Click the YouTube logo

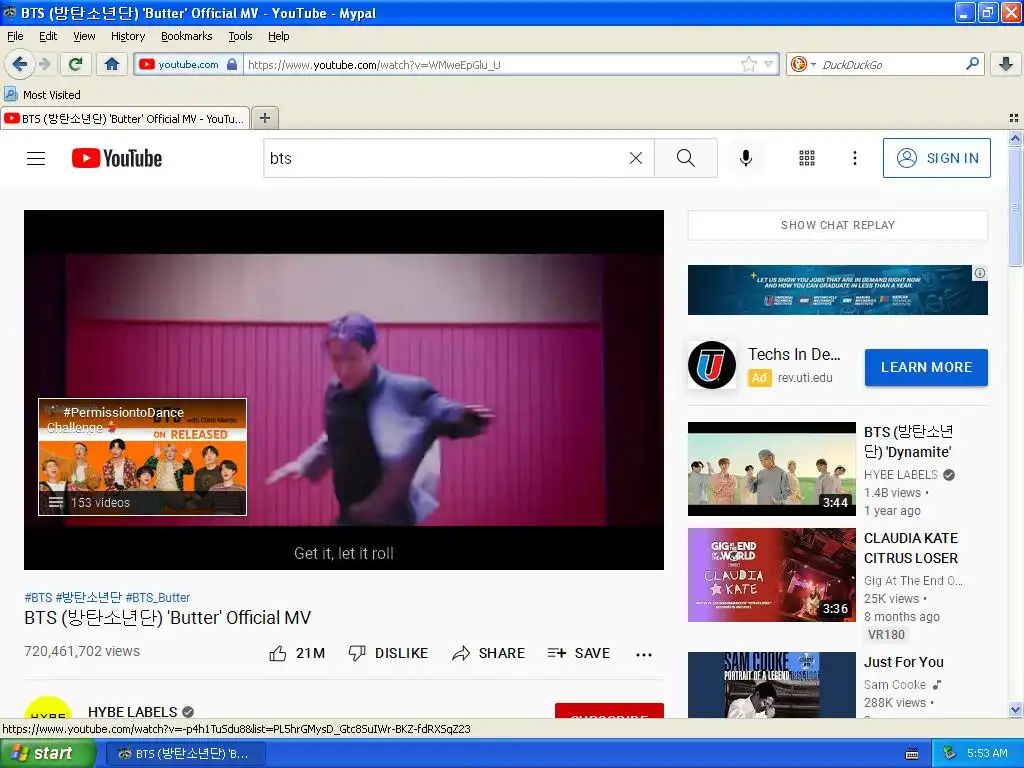coord(117,158)
